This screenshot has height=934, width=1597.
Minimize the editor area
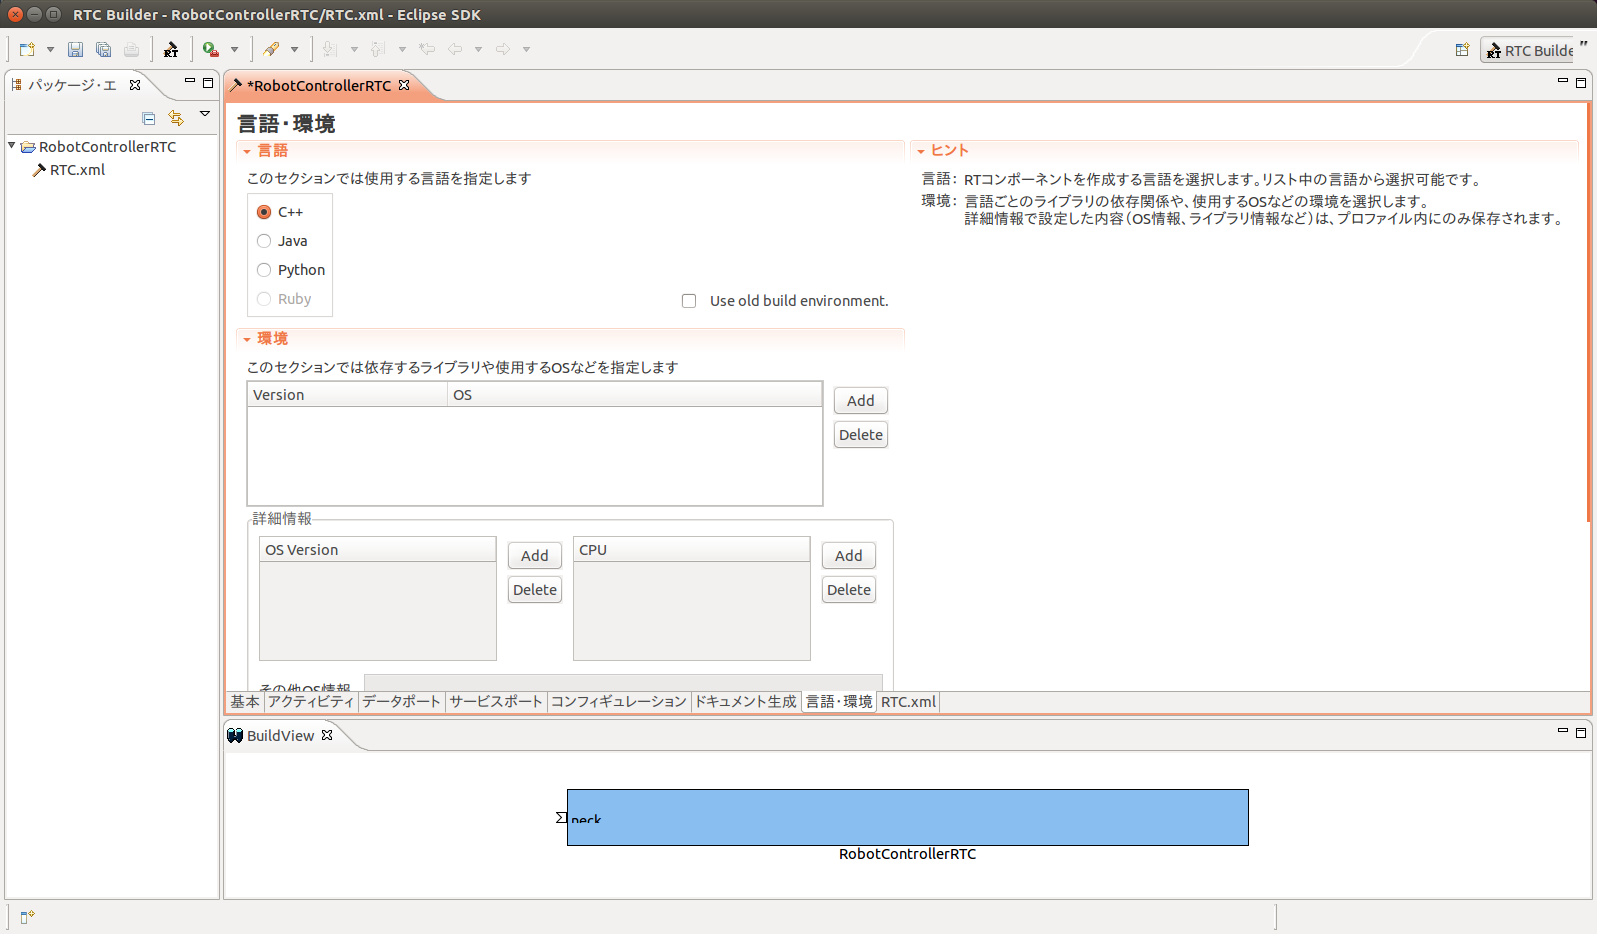coord(1562,81)
